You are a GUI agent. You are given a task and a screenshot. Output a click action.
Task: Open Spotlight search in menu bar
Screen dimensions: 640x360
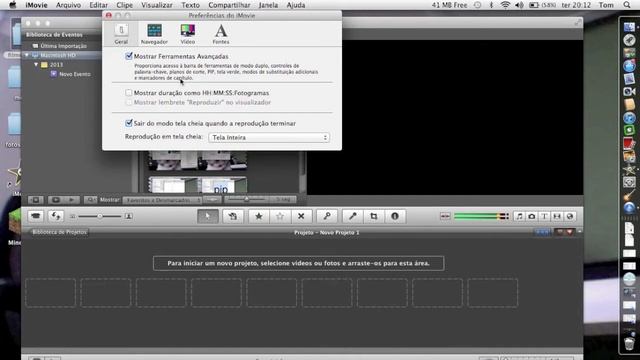coord(627,5)
